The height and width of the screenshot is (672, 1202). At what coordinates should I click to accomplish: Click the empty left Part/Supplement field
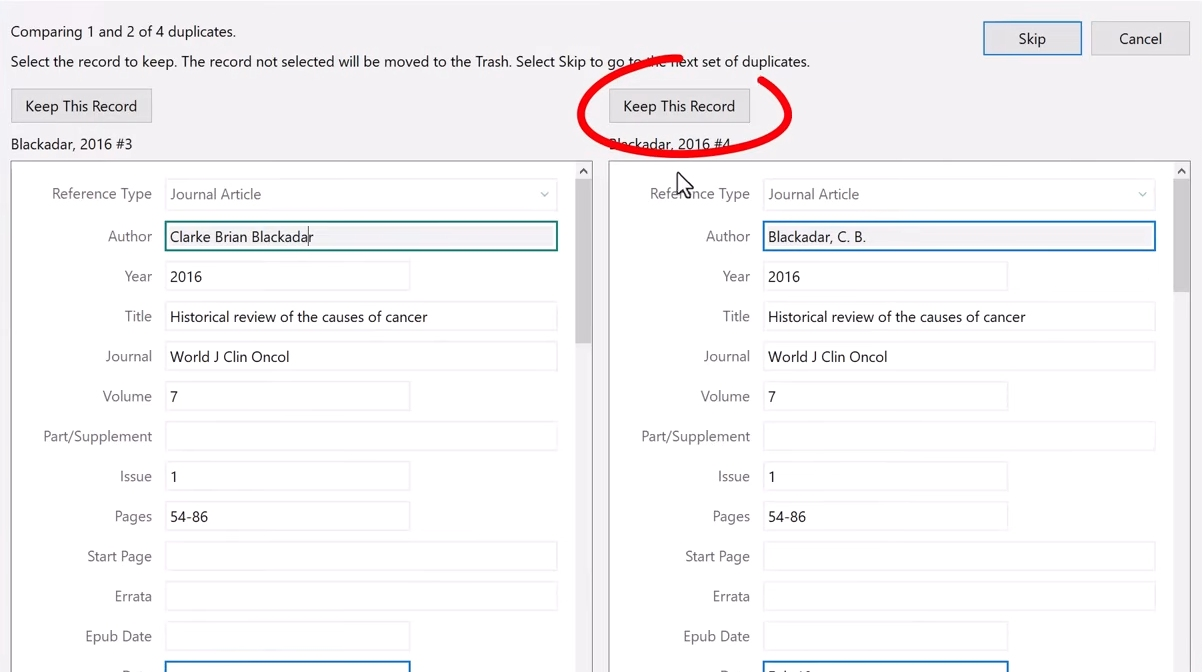pos(360,437)
